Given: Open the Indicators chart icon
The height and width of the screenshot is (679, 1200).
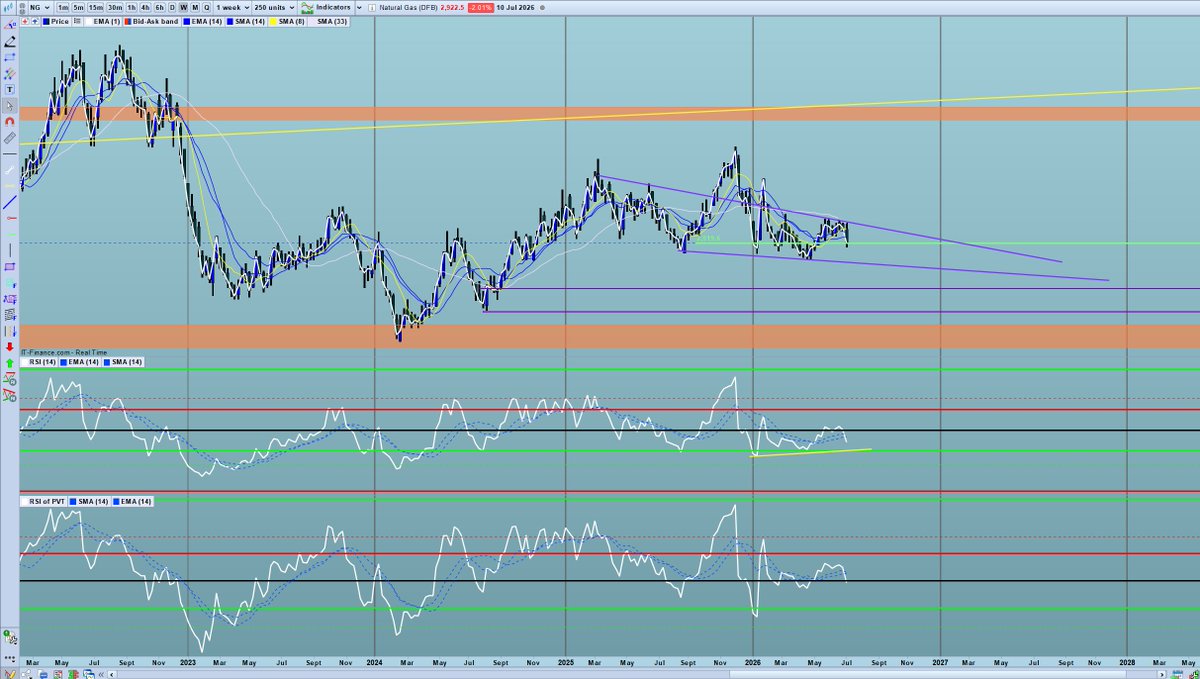Looking at the screenshot, I should pos(306,8).
